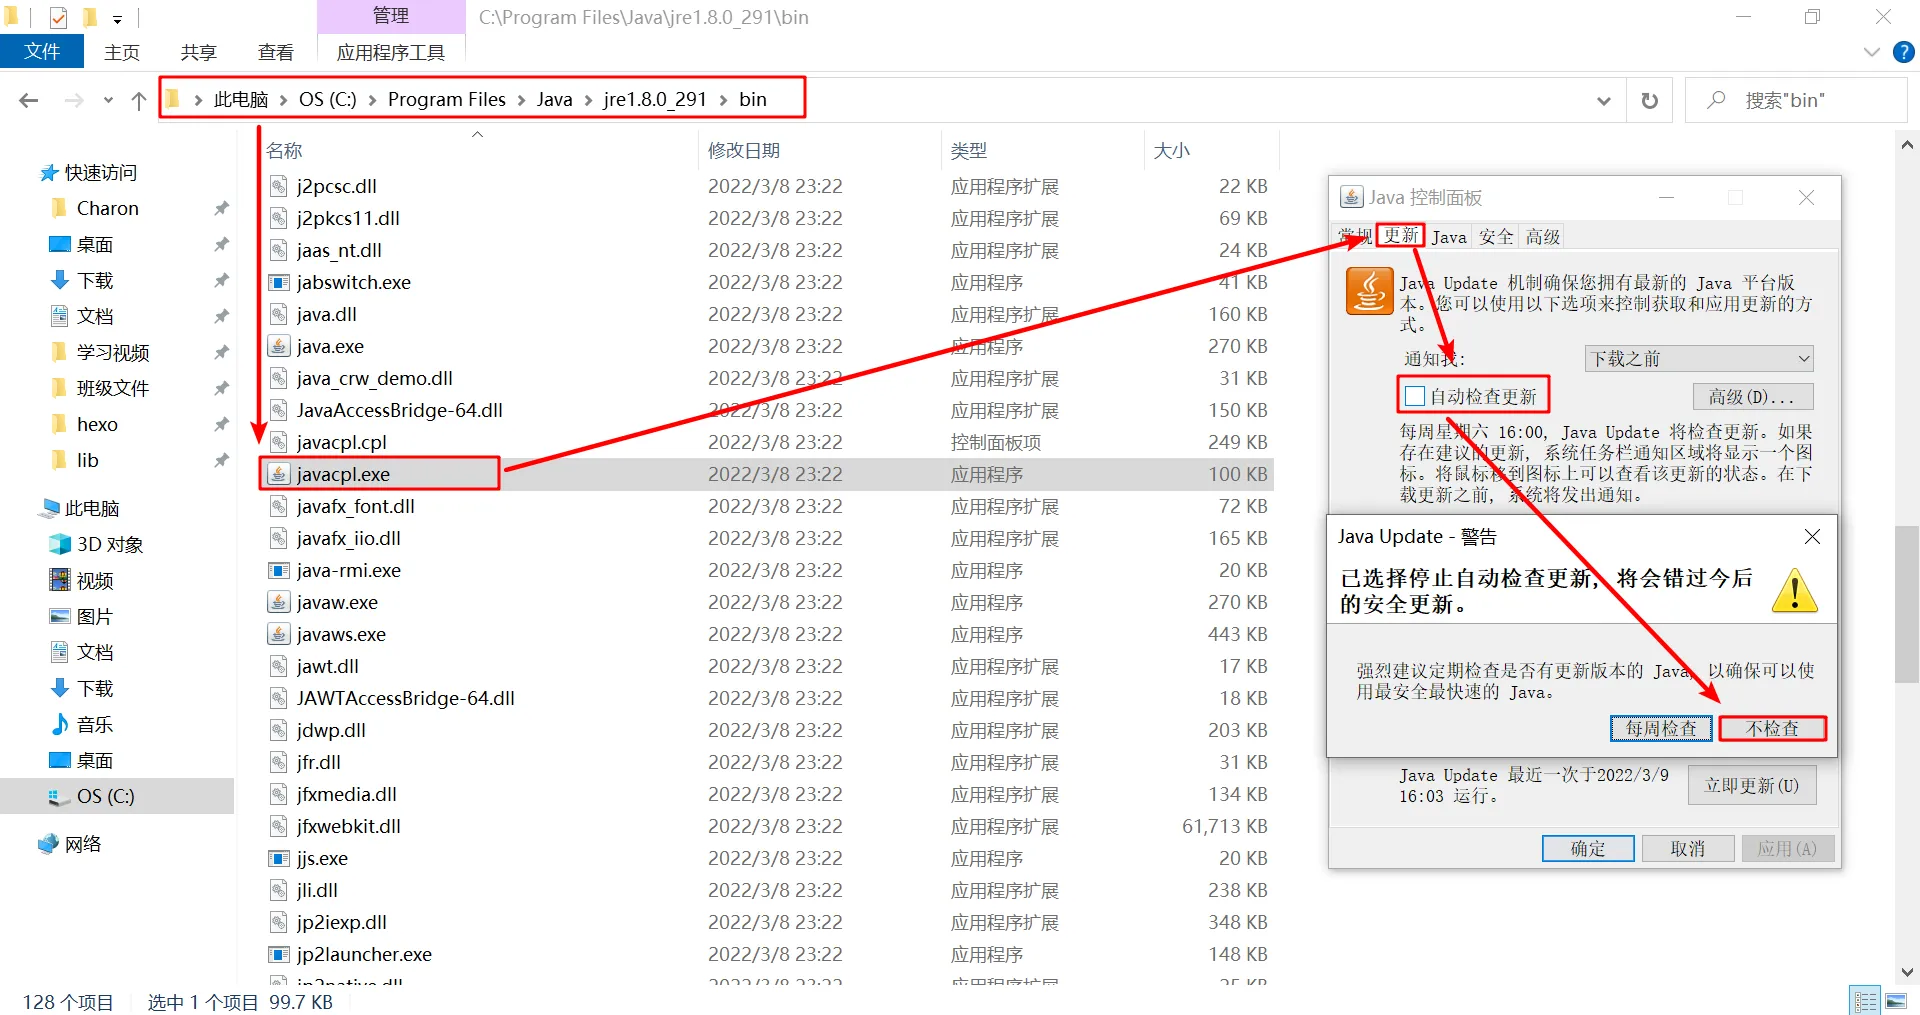
Task: Click the java-rmi.exe file icon
Action: coord(279,570)
